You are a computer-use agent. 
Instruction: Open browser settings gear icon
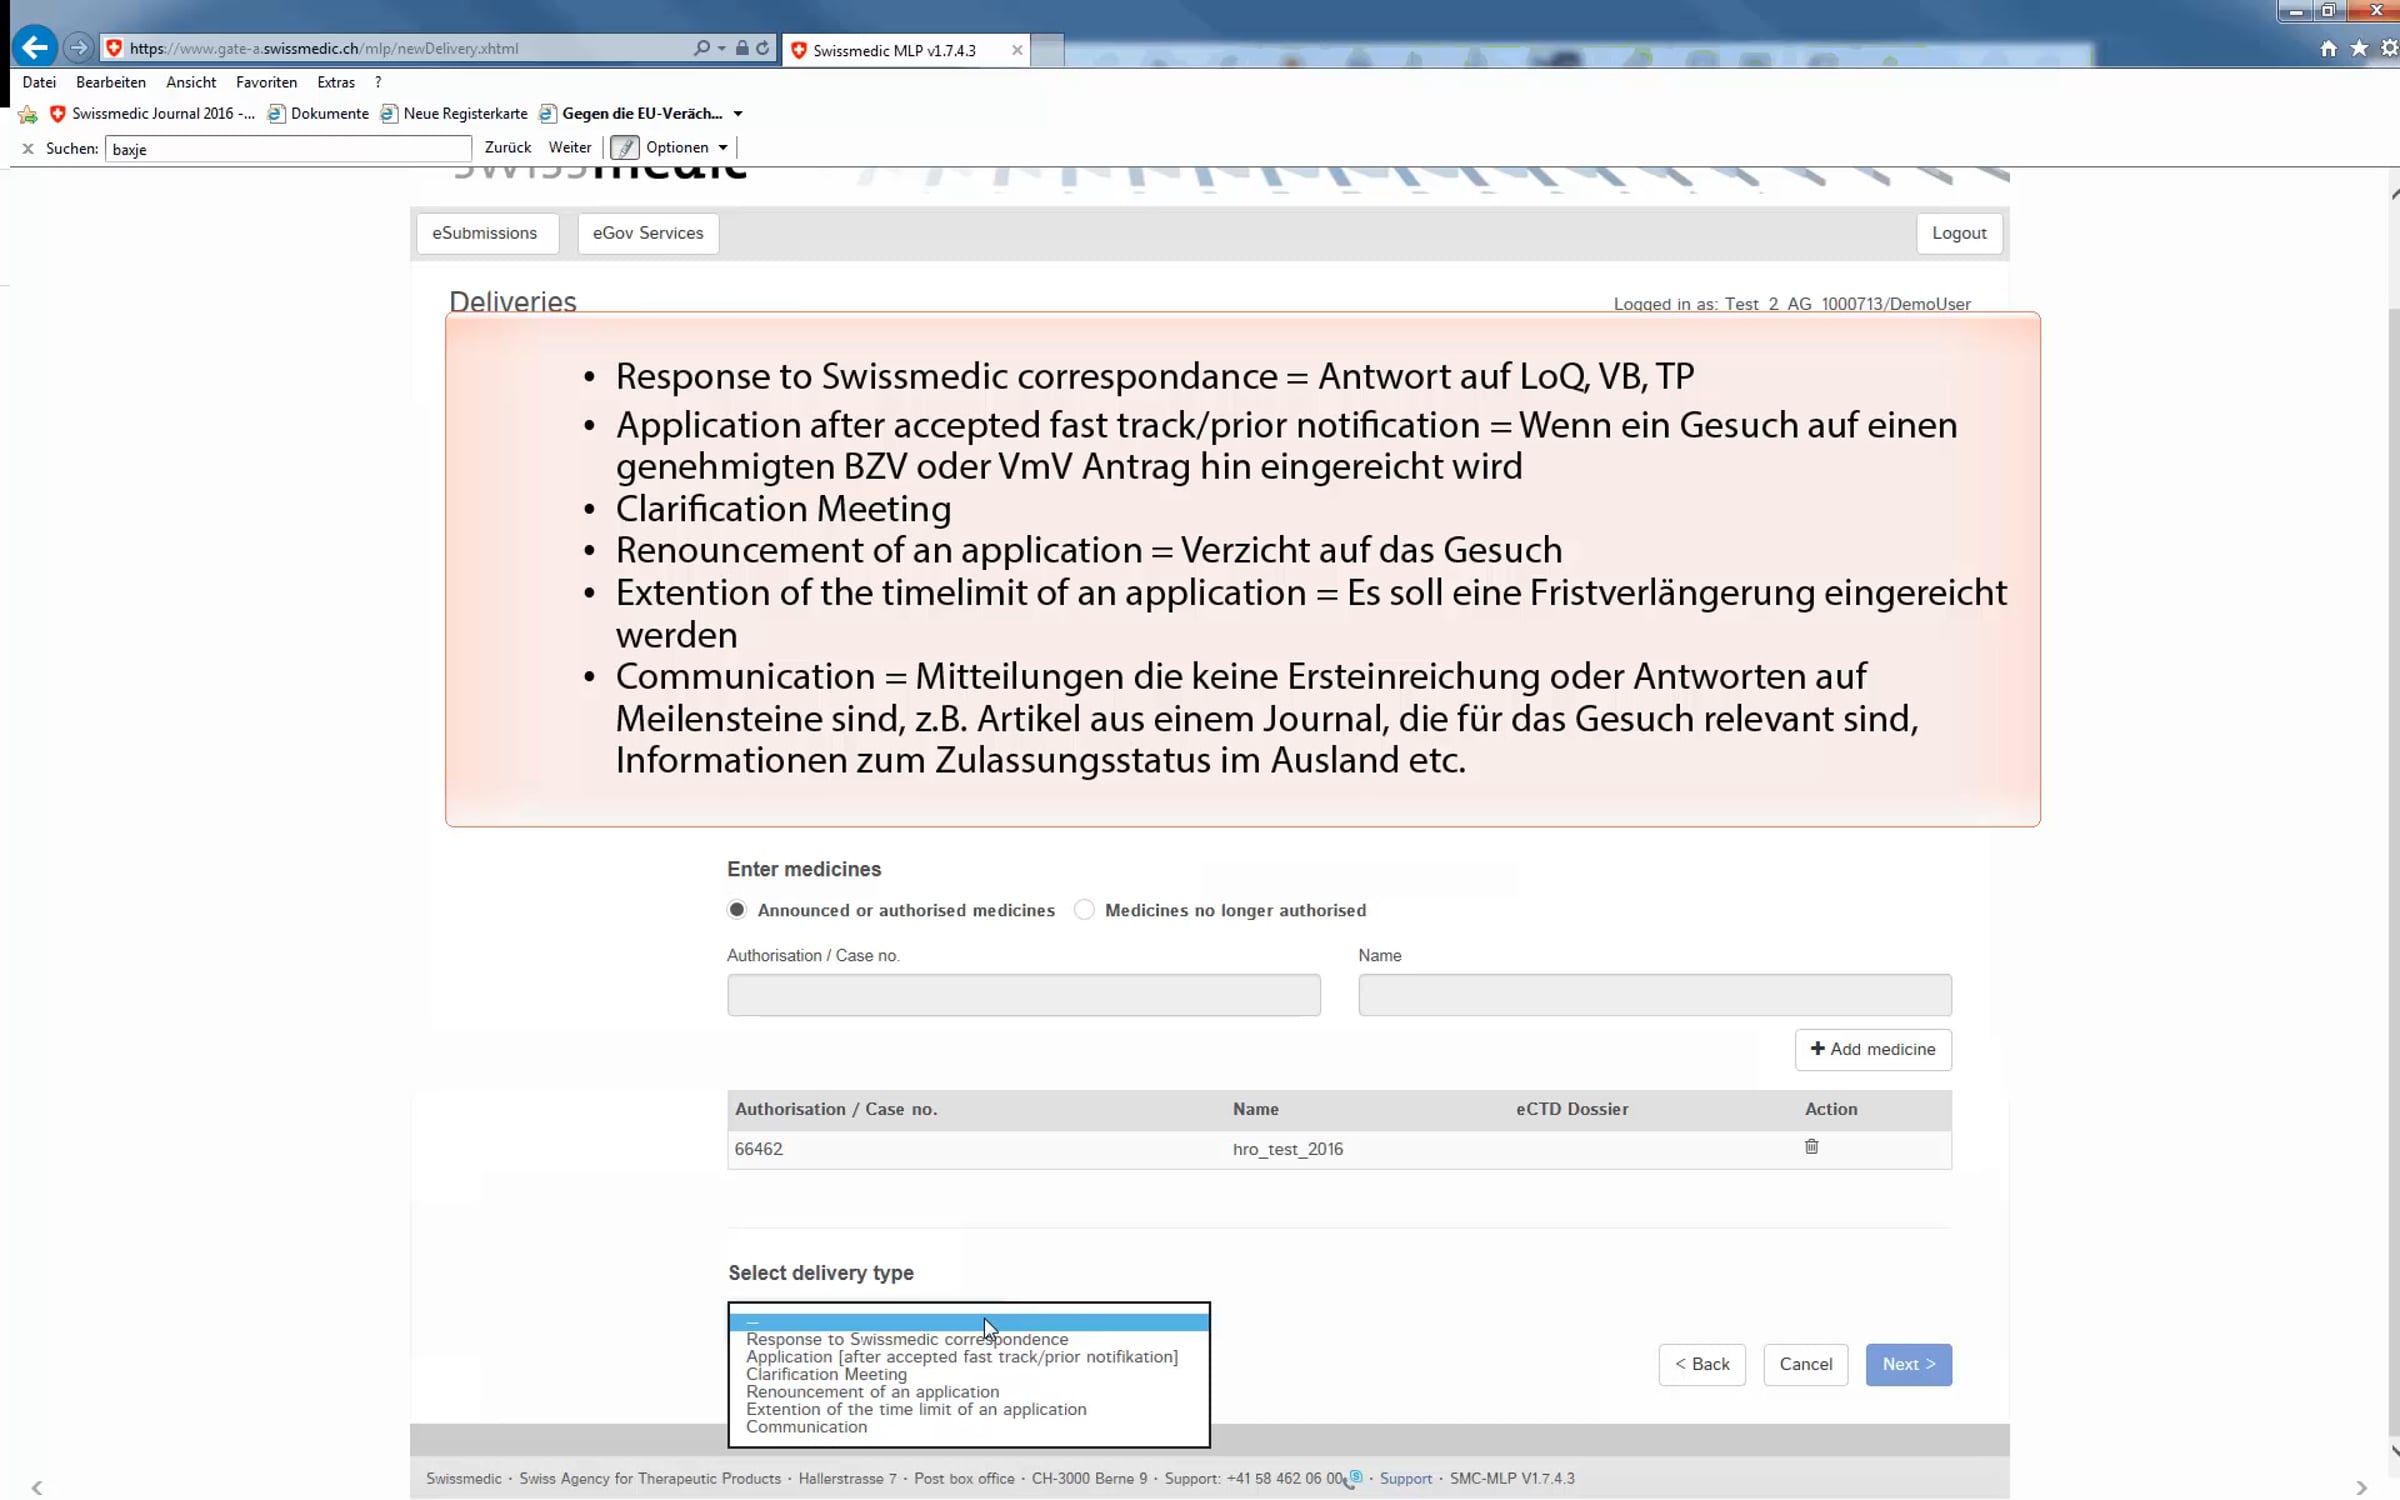click(x=2390, y=48)
